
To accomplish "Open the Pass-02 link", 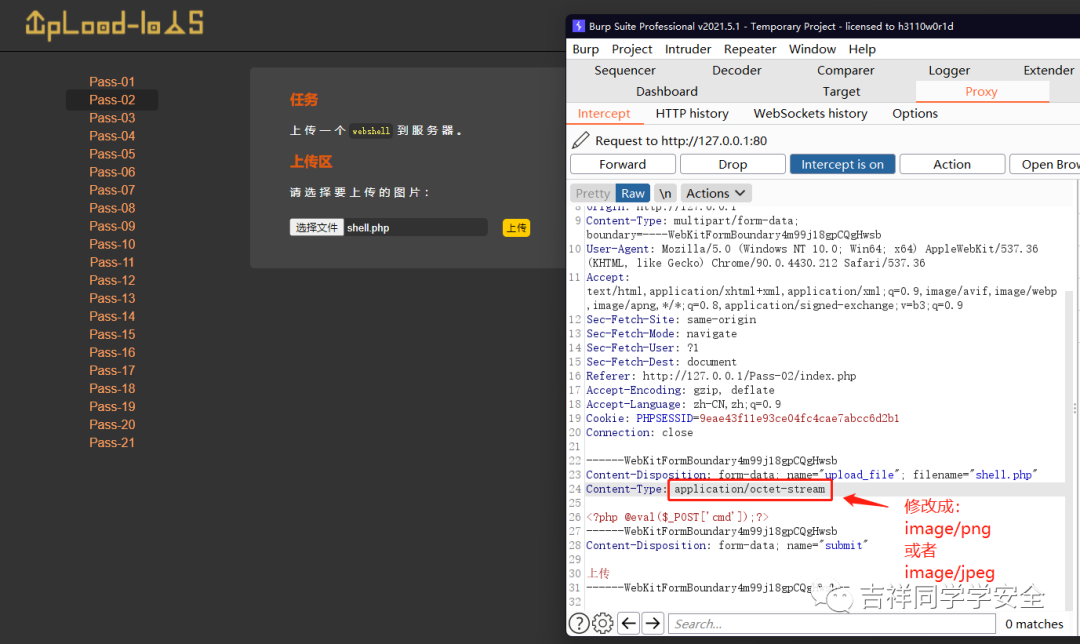I will click(112, 100).
